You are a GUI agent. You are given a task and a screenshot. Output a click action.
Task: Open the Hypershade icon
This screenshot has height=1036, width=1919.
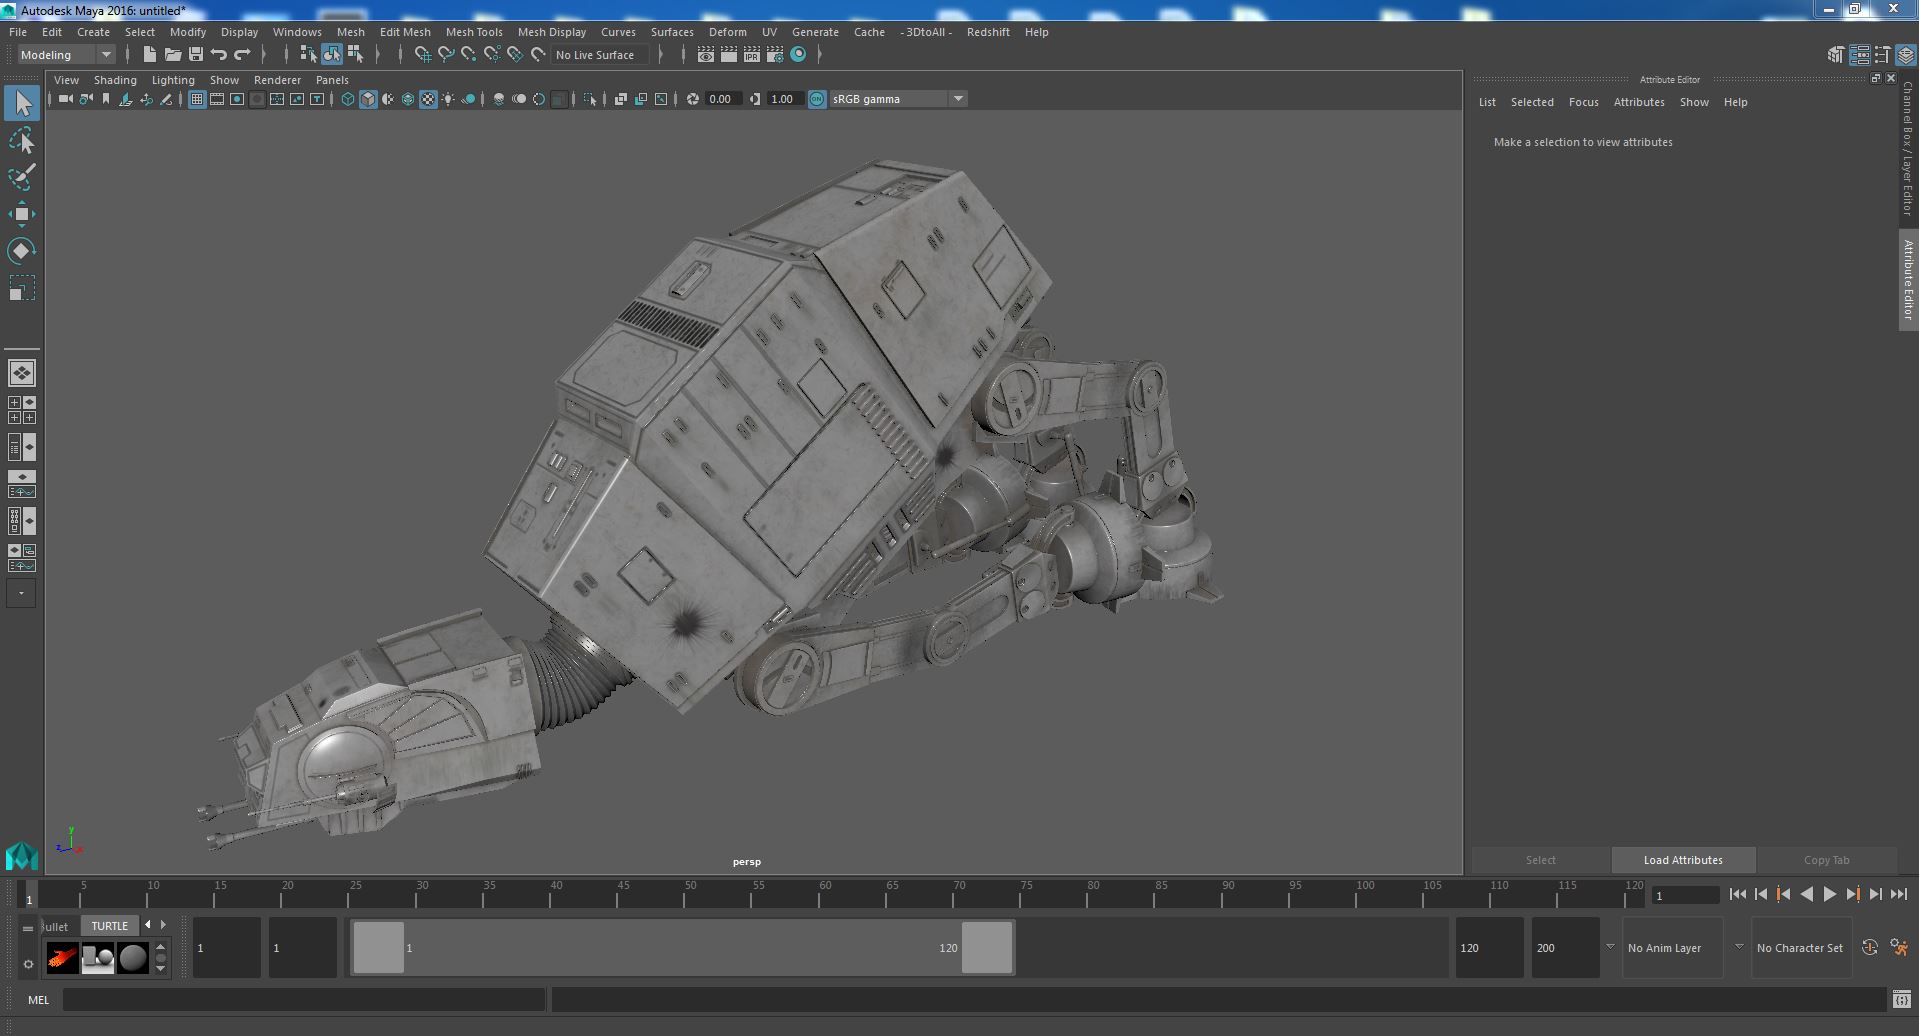798,55
